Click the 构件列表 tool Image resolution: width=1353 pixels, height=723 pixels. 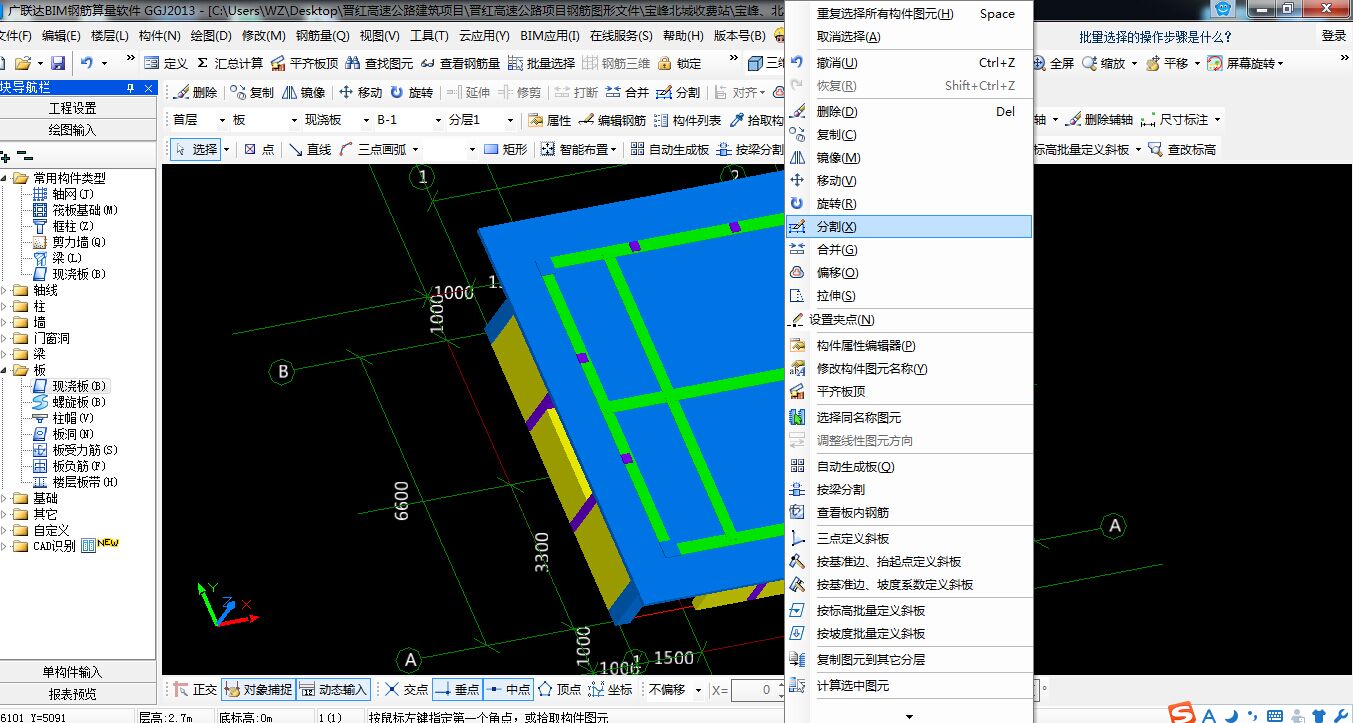[687, 120]
